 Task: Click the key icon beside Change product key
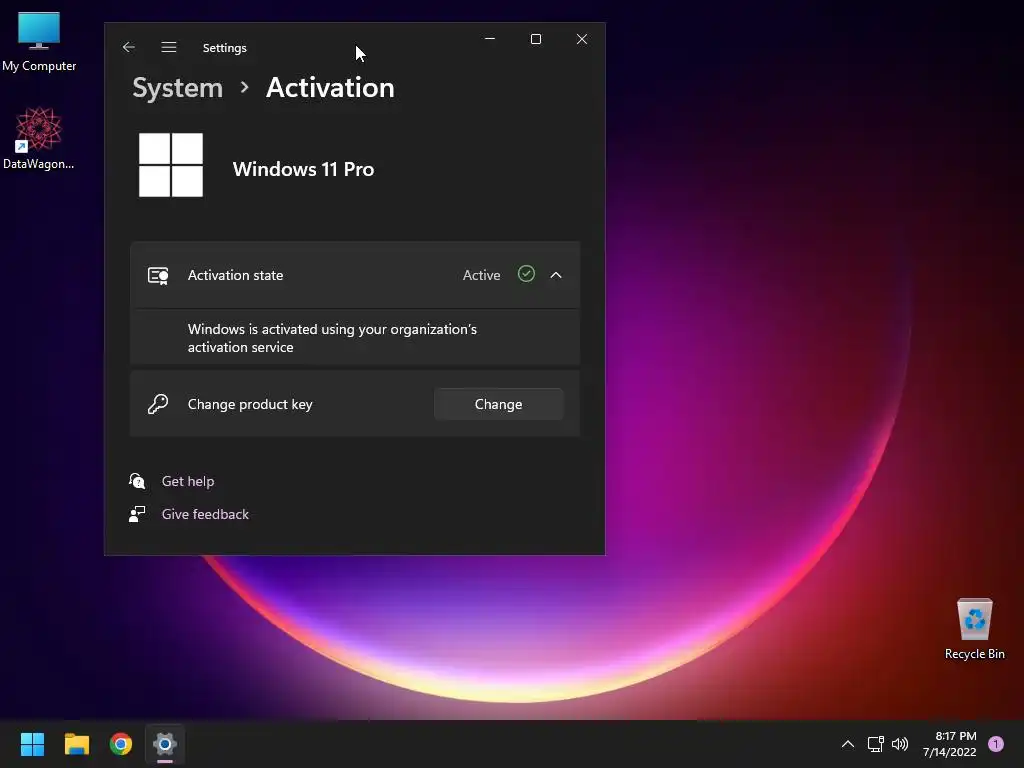(x=158, y=404)
